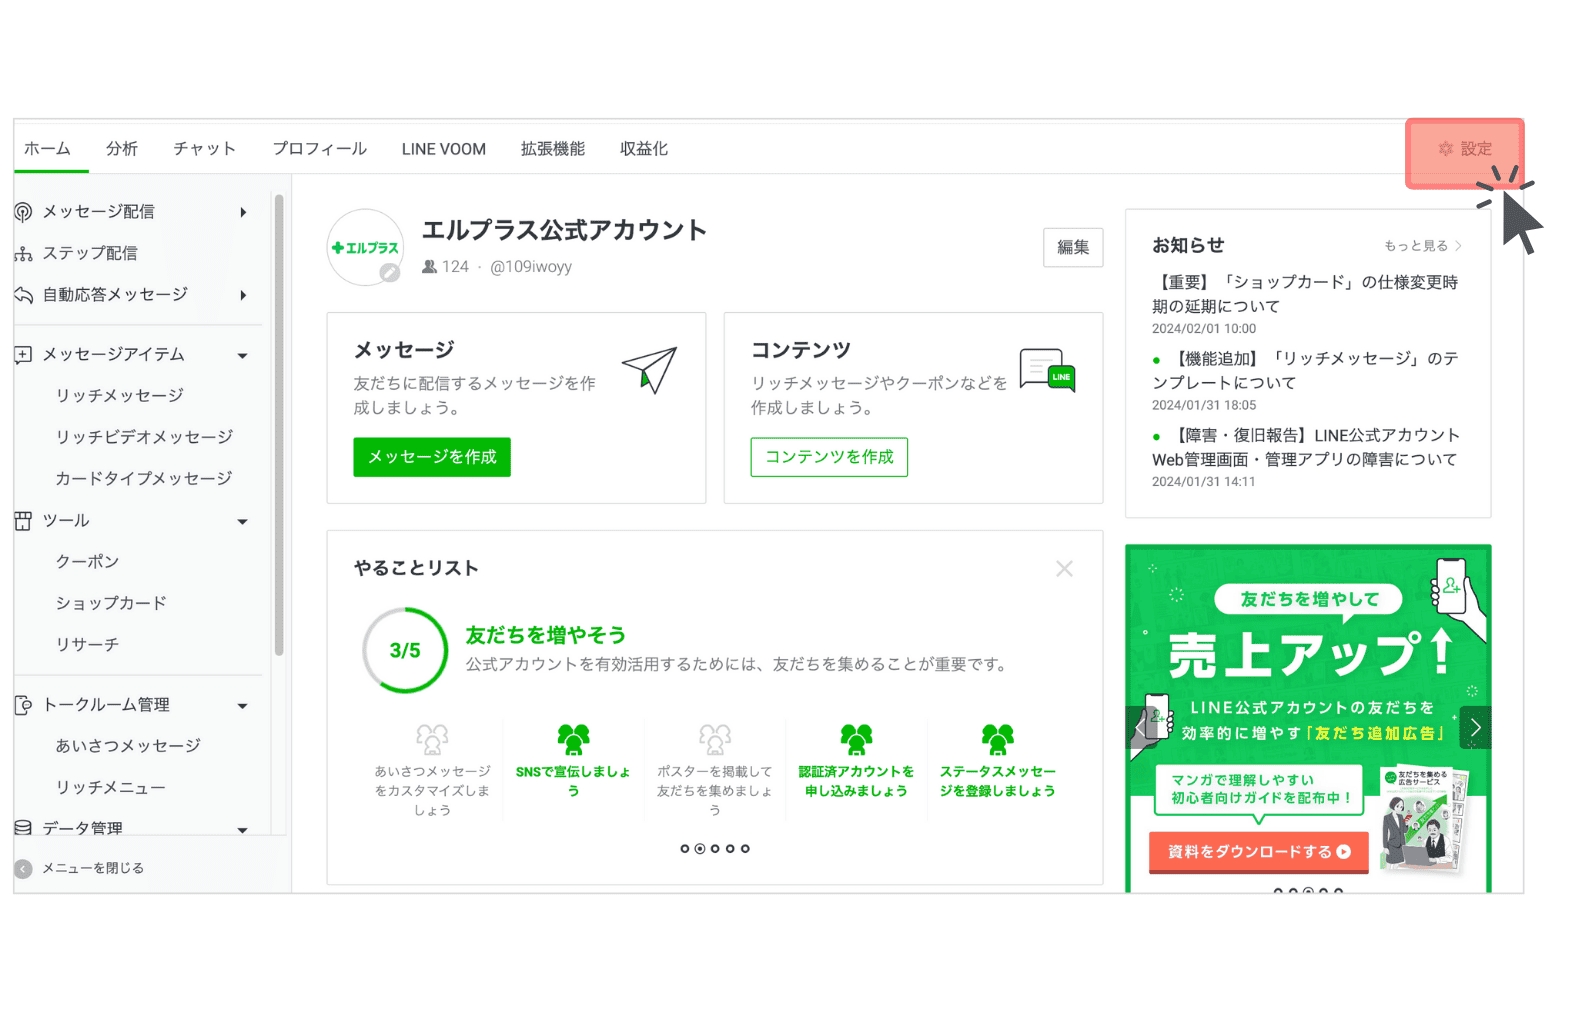
Task: Click the sidebar vertical scrollbar
Action: click(x=279, y=425)
